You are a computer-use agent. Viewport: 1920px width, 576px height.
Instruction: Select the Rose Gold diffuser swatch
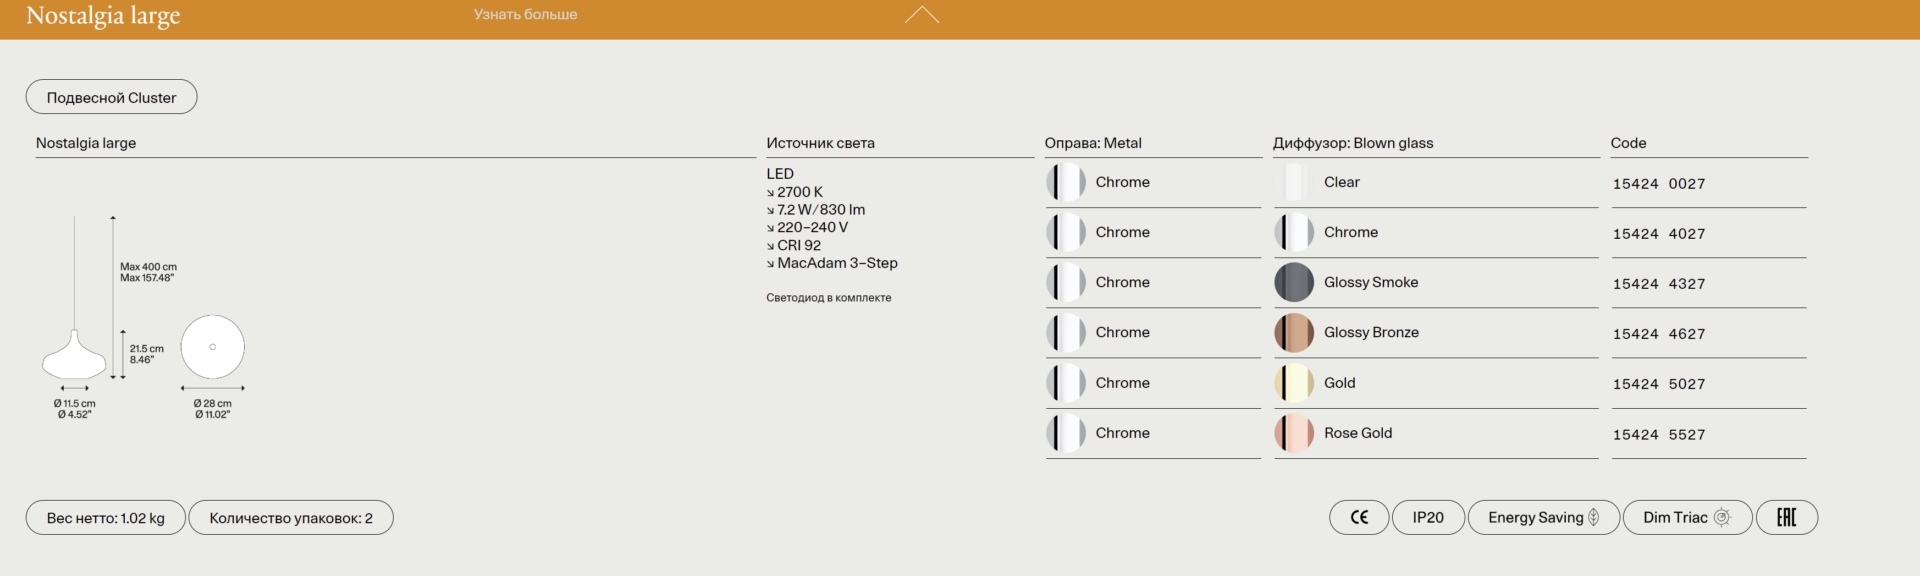click(x=1294, y=433)
